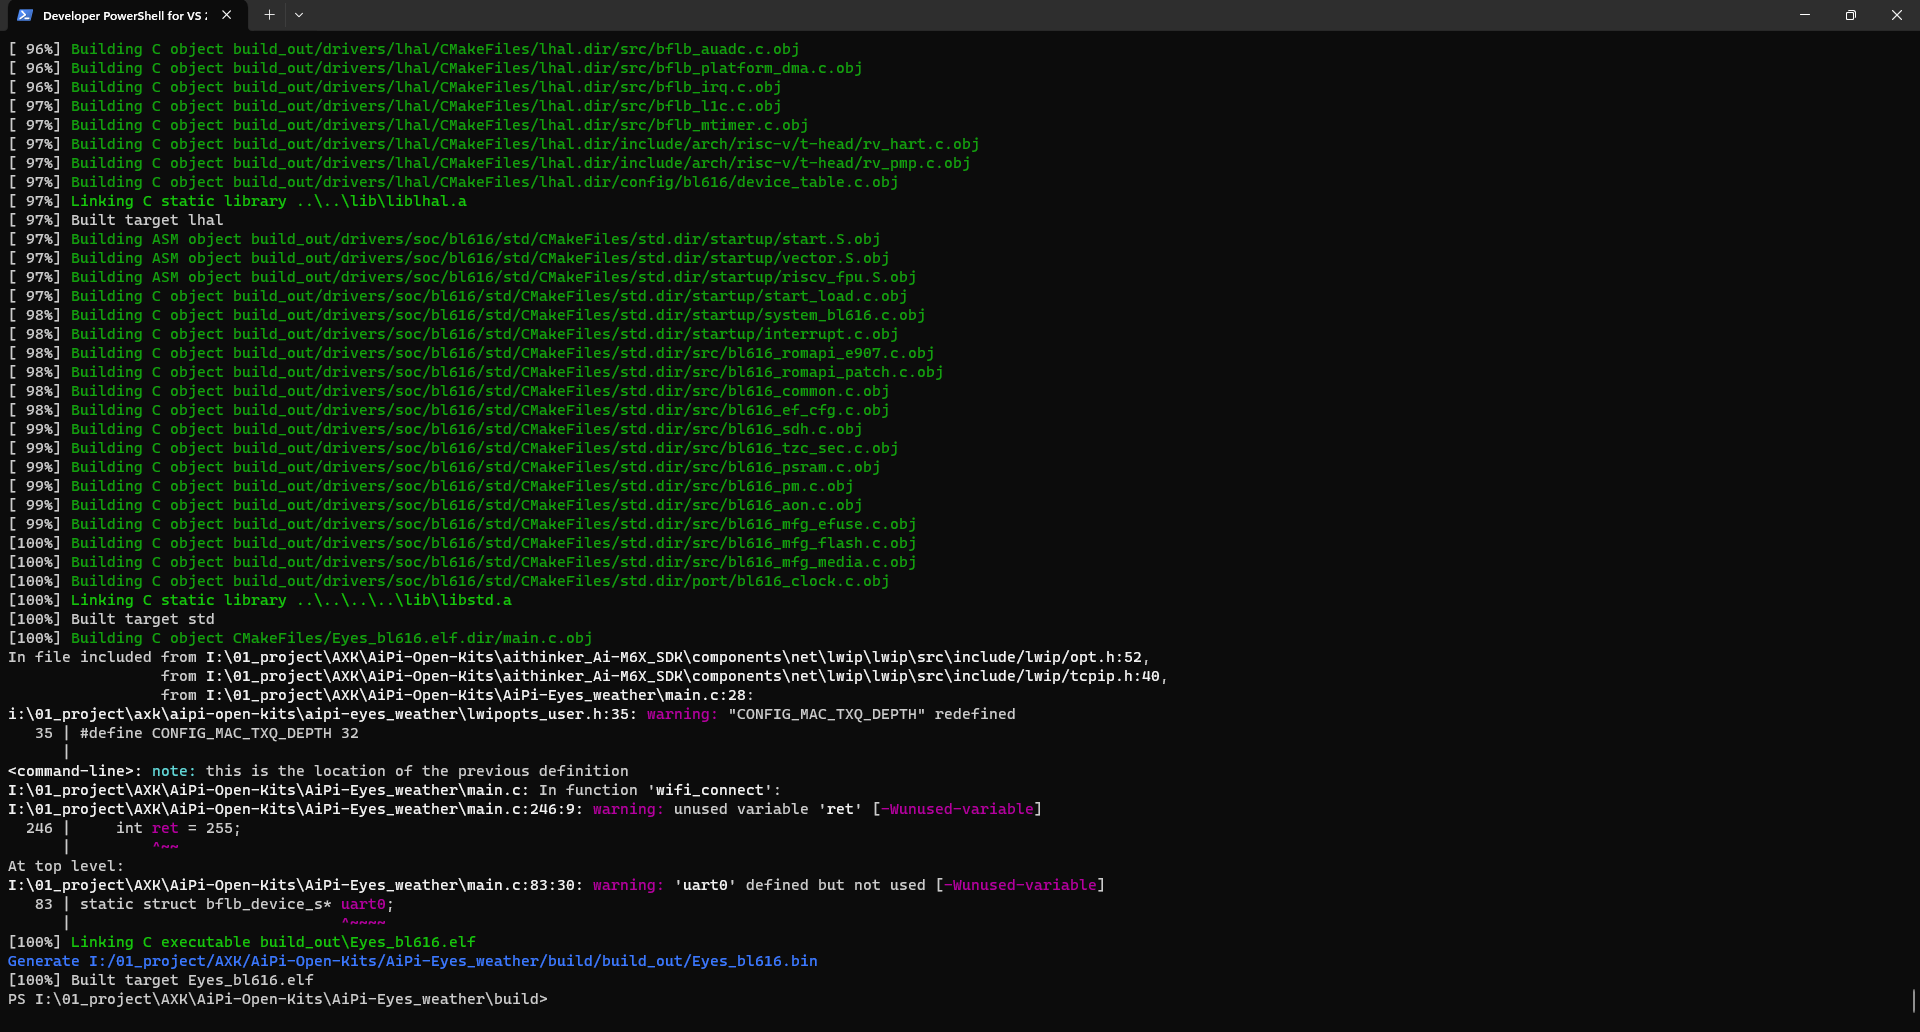The height and width of the screenshot is (1032, 1920).
Task: Click the bl616_mfg_efuse.c.obj line
Action: pos(462,524)
